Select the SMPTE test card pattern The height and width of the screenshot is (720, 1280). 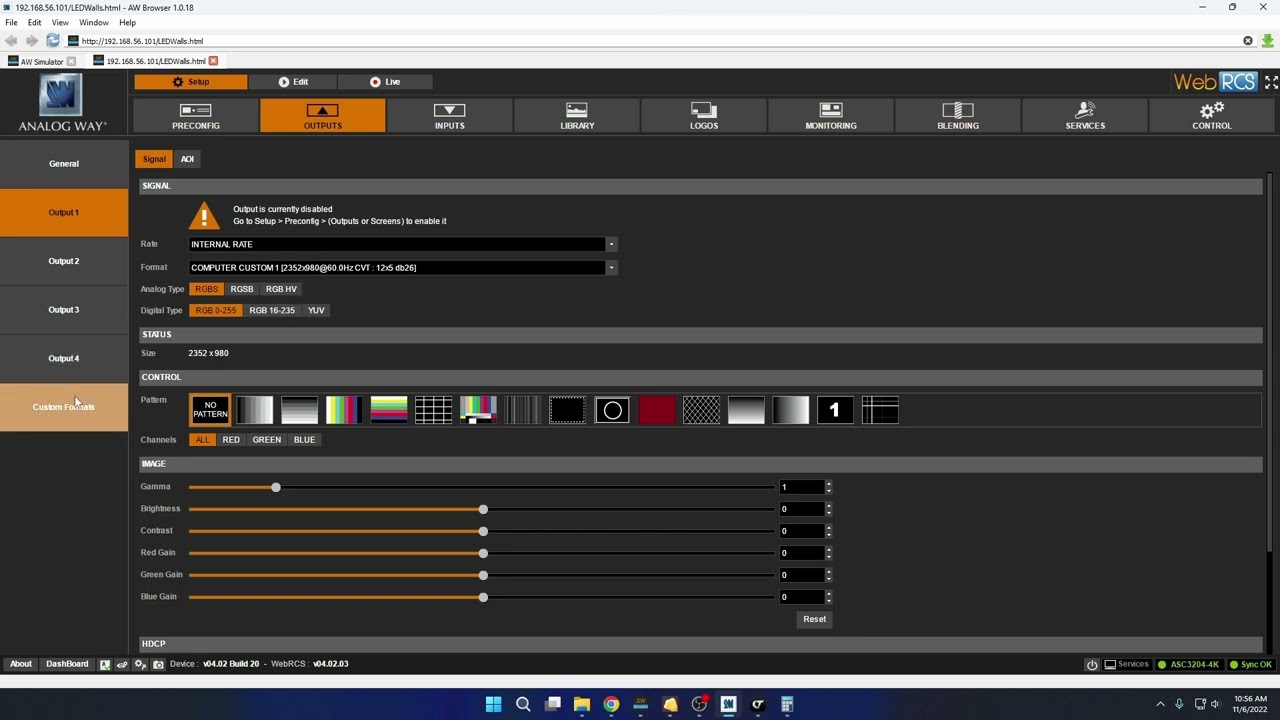(478, 410)
